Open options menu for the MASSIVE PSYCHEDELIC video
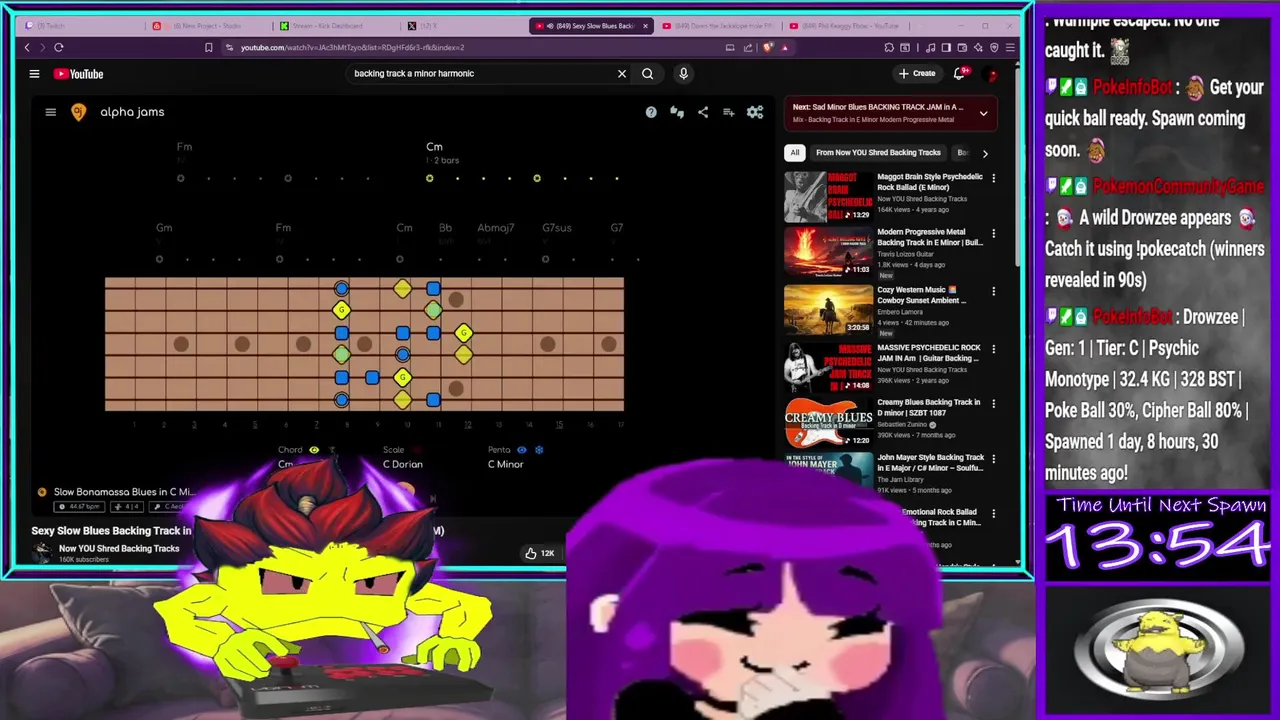Screen dimensions: 1280x720 coord(993,349)
